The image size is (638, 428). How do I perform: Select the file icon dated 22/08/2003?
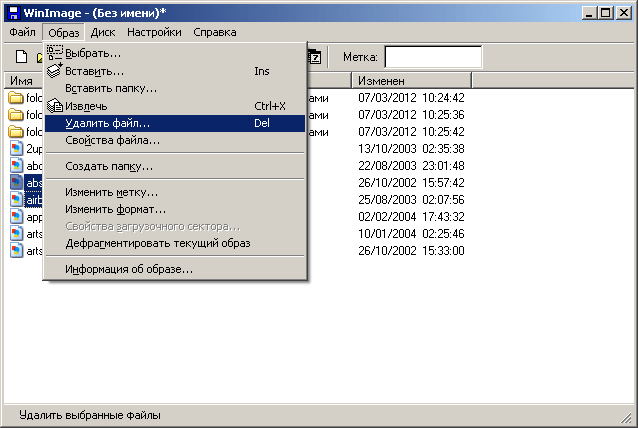point(16,166)
